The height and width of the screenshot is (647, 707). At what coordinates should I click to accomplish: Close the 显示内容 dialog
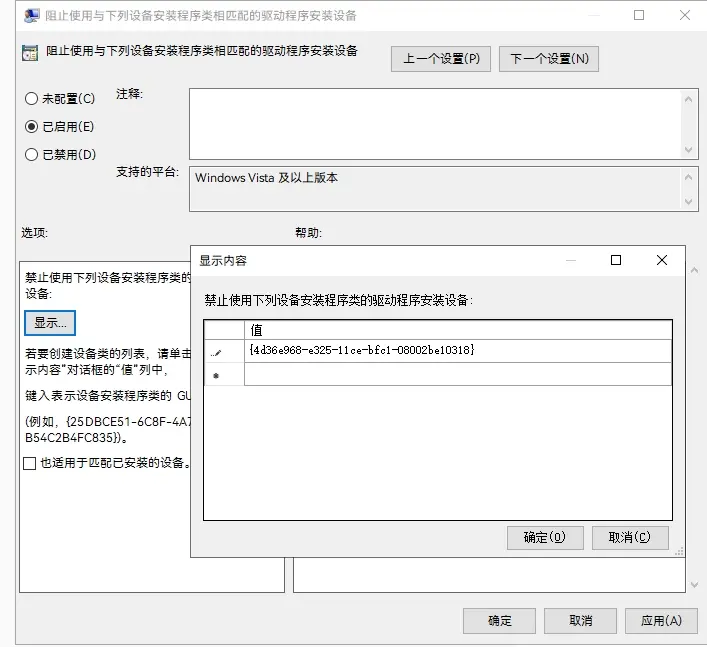tap(662, 260)
